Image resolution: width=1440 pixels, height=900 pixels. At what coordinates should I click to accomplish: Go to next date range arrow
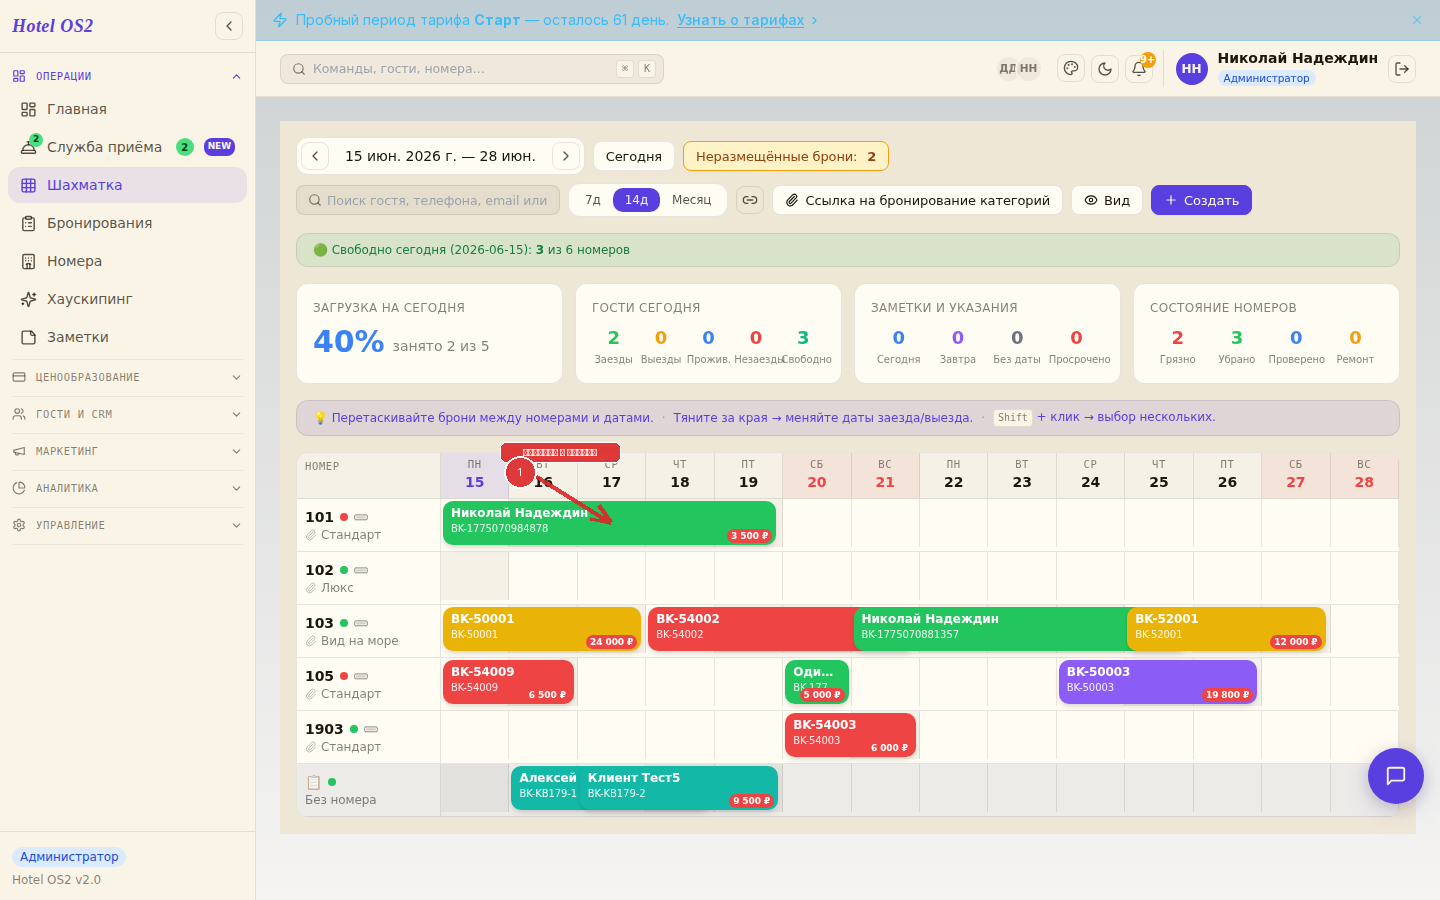pyautogui.click(x=566, y=156)
